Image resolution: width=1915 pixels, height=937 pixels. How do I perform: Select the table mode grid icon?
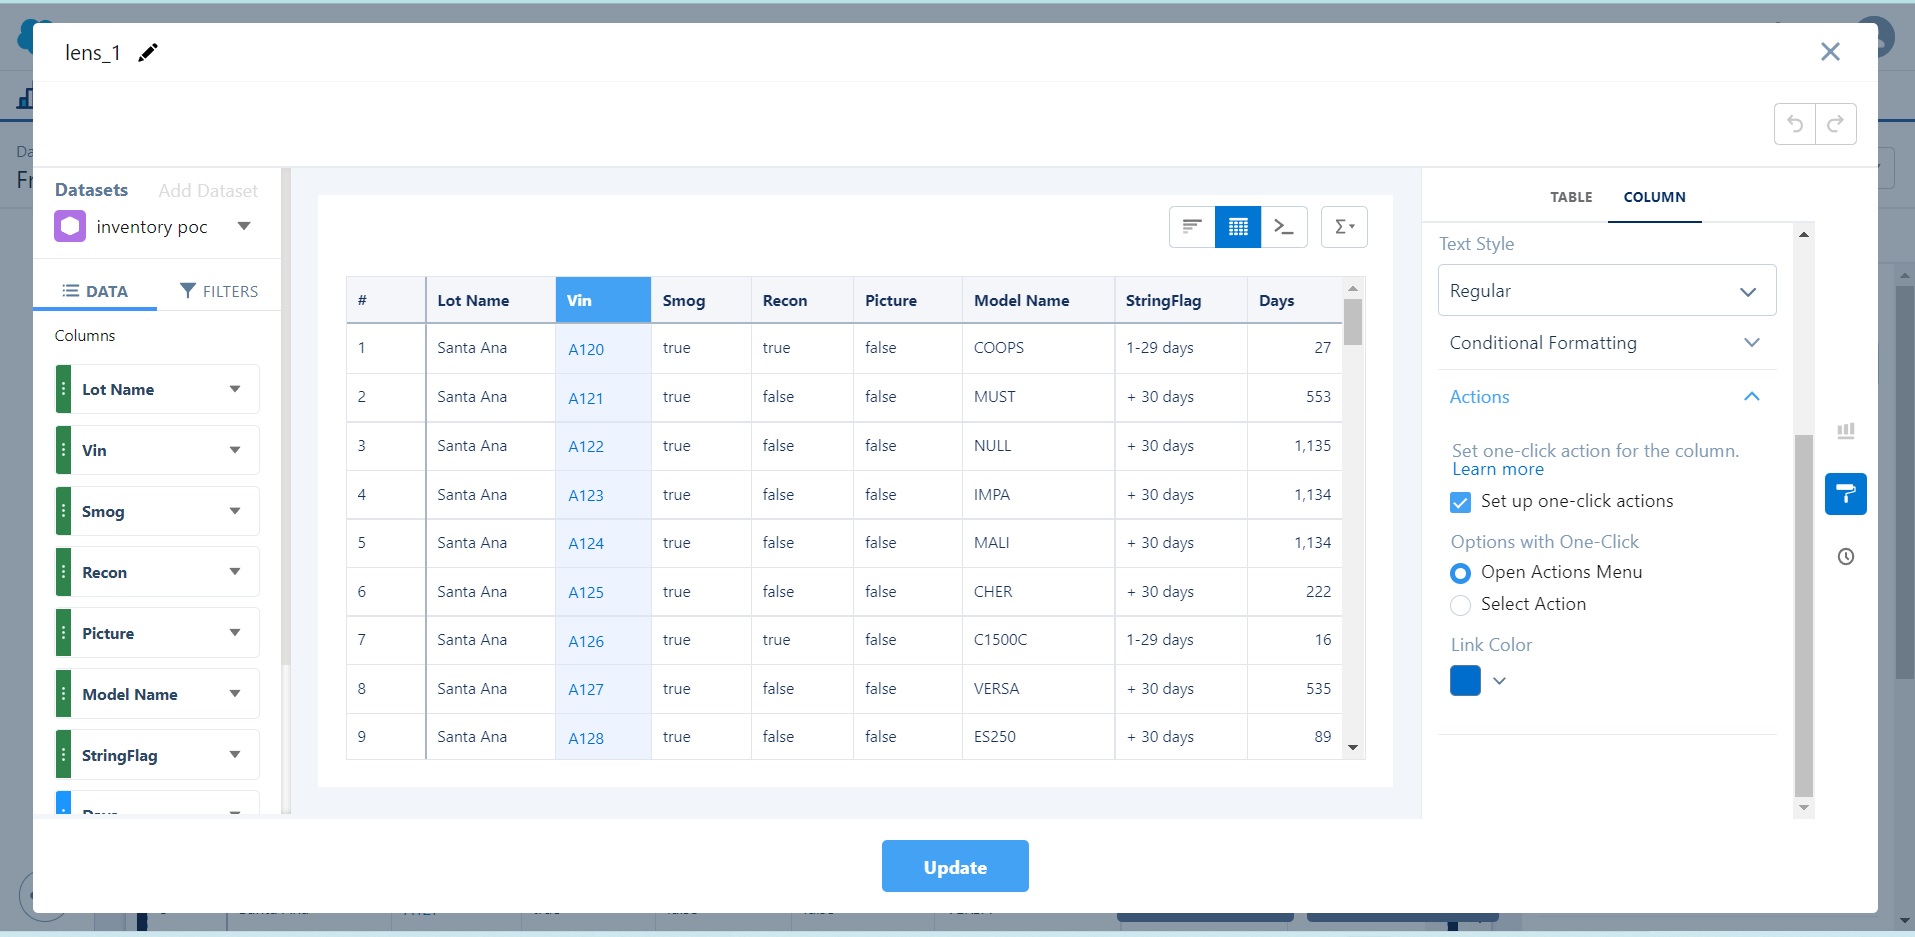[1238, 227]
